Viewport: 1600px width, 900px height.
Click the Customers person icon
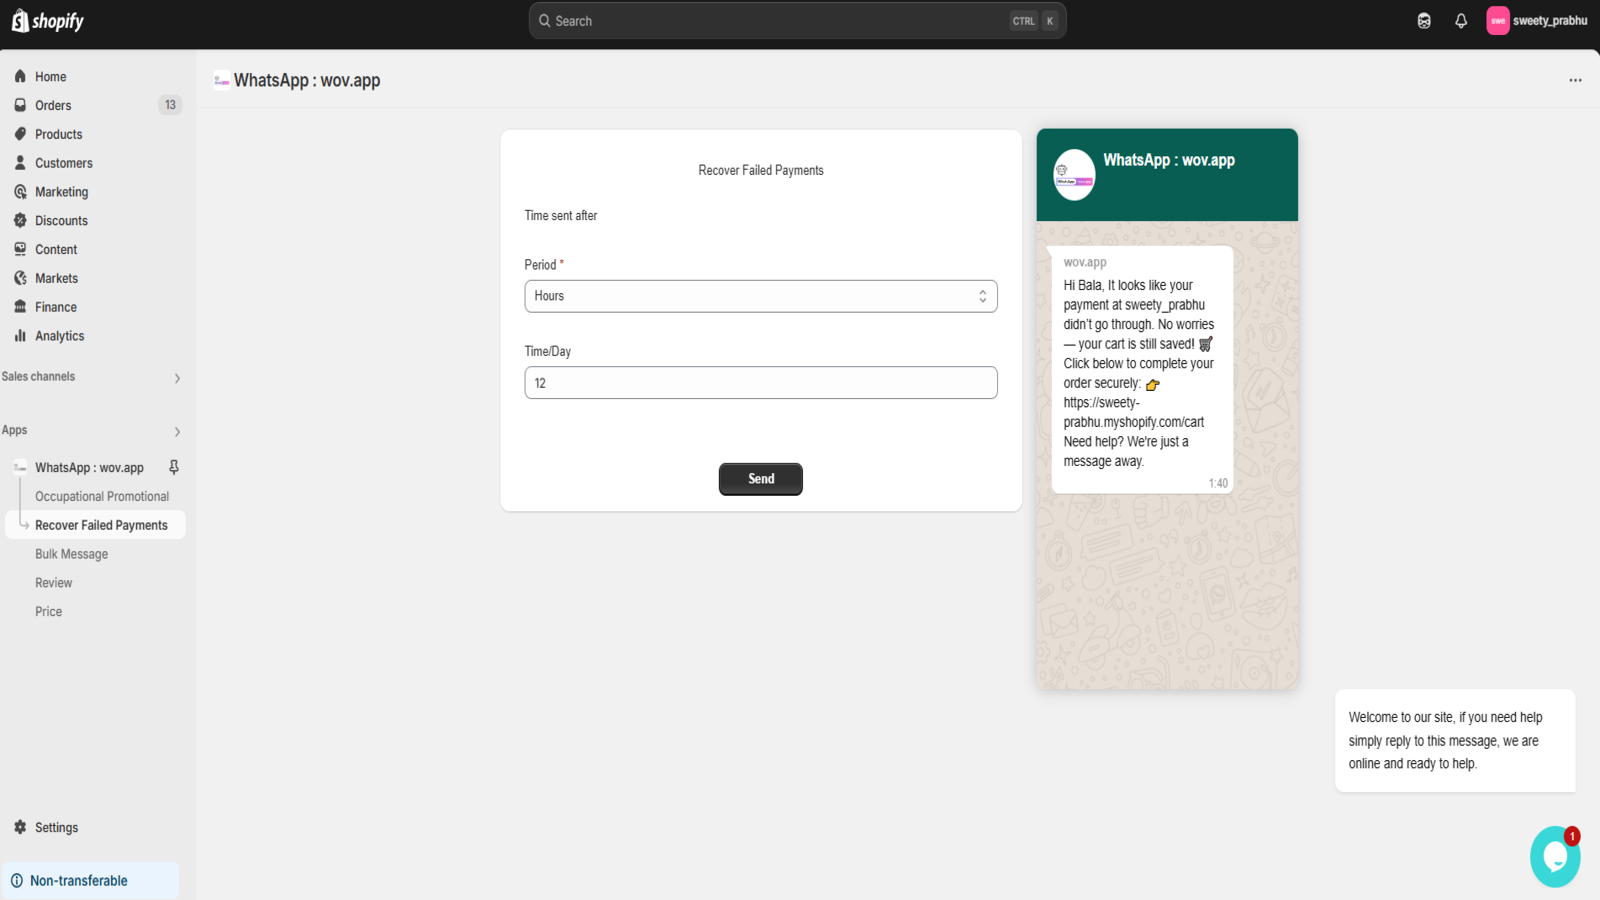pyautogui.click(x=20, y=163)
